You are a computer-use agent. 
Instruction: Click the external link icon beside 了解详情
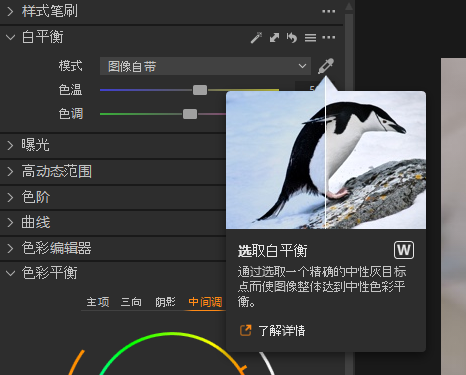click(245, 330)
